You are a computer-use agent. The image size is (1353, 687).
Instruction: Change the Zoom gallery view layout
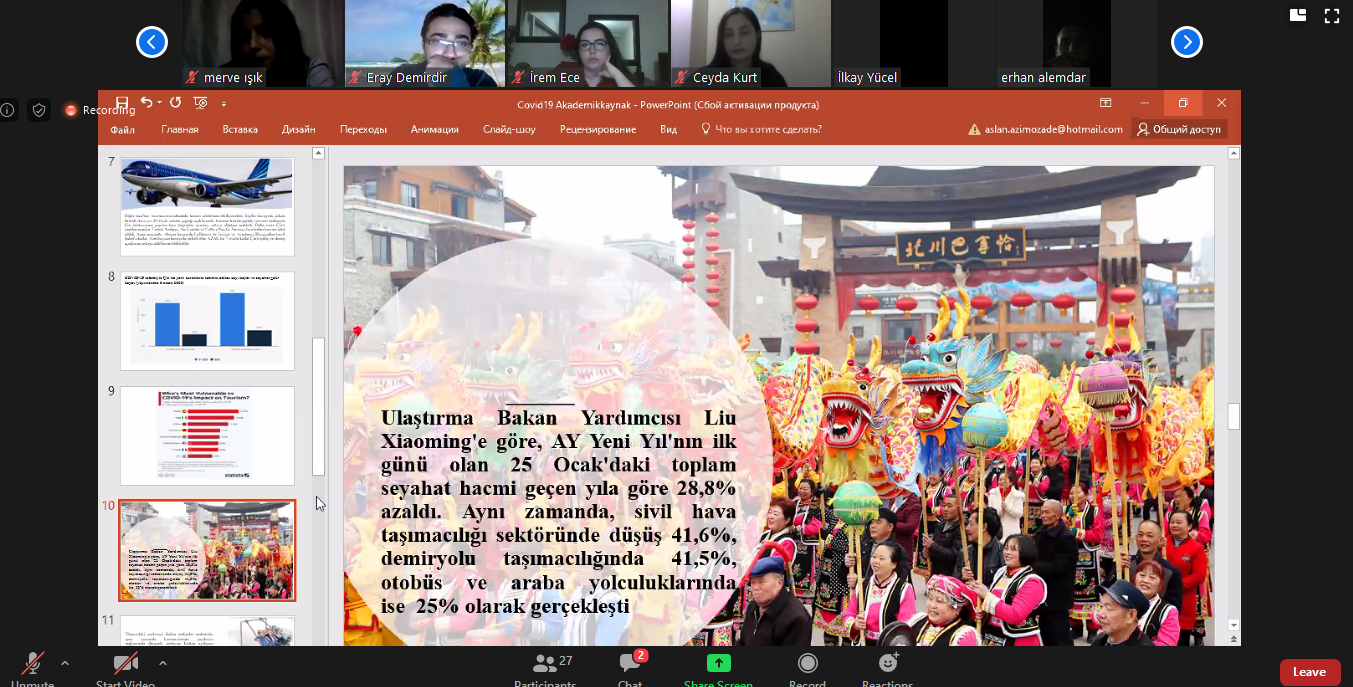[1298, 15]
